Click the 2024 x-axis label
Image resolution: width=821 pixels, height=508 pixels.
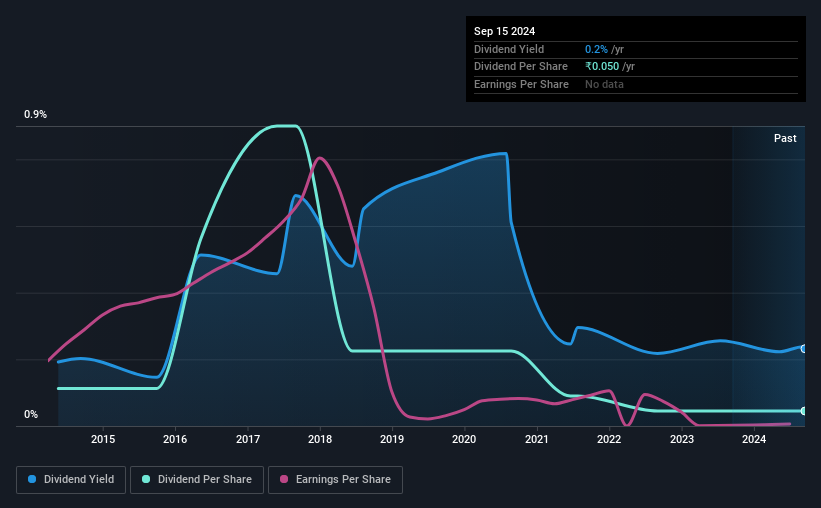(754, 439)
